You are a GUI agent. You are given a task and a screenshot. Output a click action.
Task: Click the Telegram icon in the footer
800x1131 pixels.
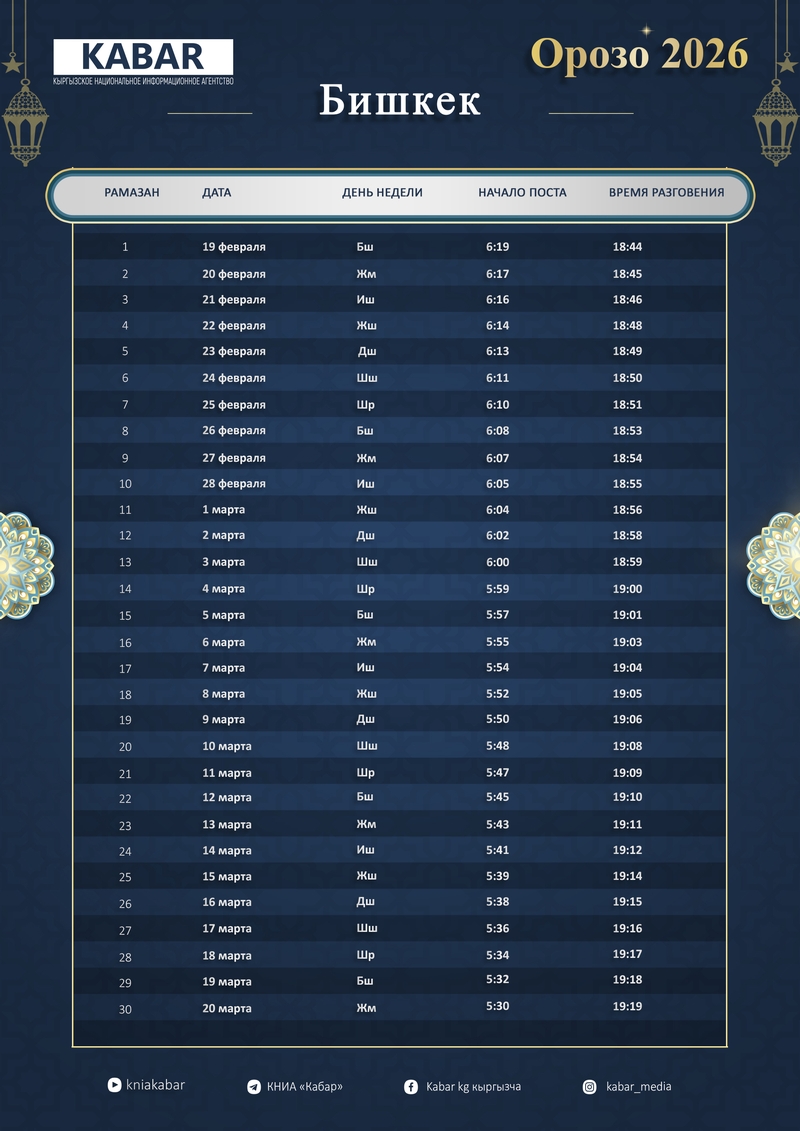pyautogui.click(x=253, y=1087)
